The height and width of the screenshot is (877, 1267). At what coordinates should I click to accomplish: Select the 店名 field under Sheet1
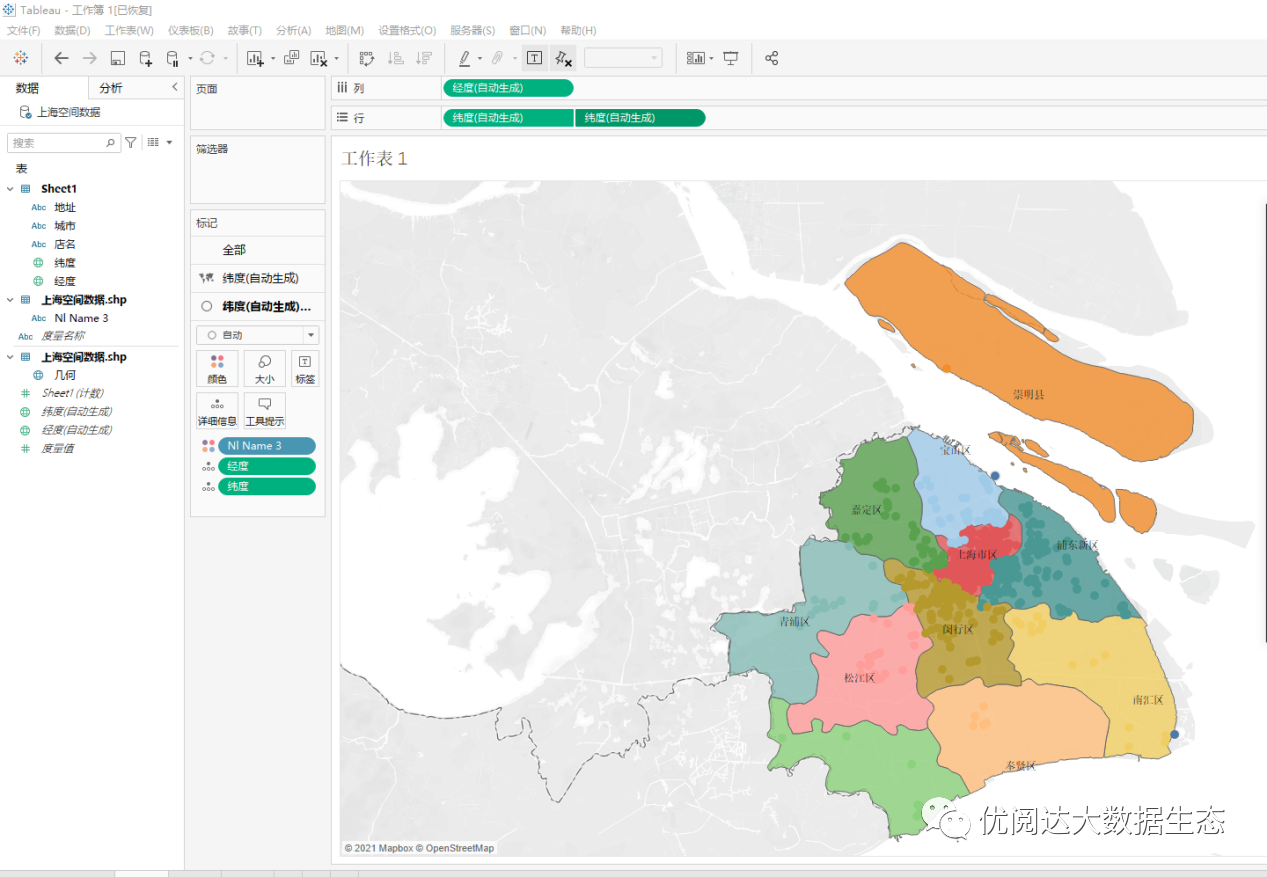pos(65,244)
